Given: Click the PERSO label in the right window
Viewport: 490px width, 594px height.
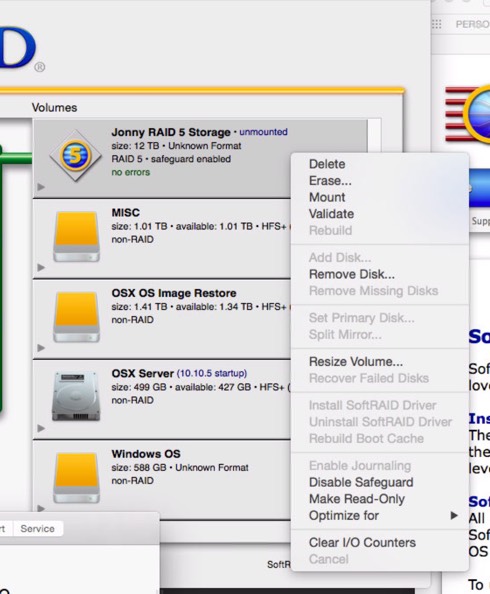Looking at the screenshot, I should coord(473,24).
